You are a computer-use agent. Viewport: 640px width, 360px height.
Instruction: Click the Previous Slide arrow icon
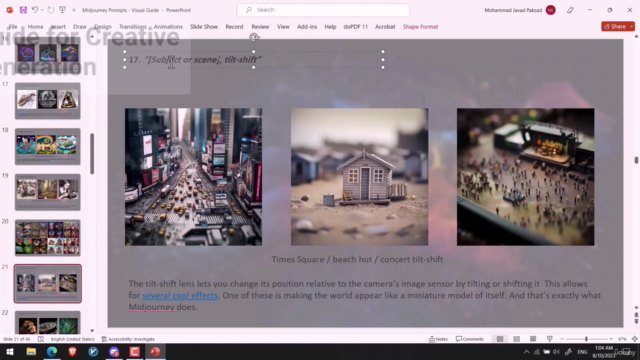click(x=636, y=315)
